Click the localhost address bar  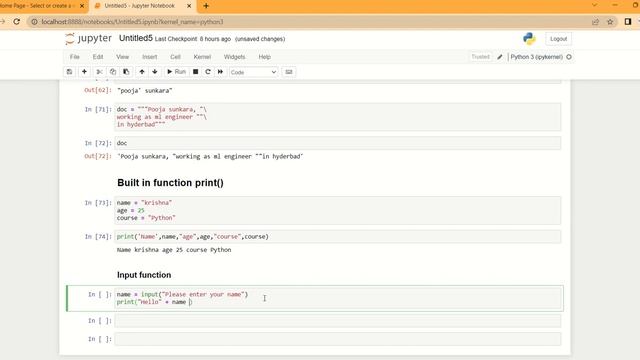(x=310, y=22)
